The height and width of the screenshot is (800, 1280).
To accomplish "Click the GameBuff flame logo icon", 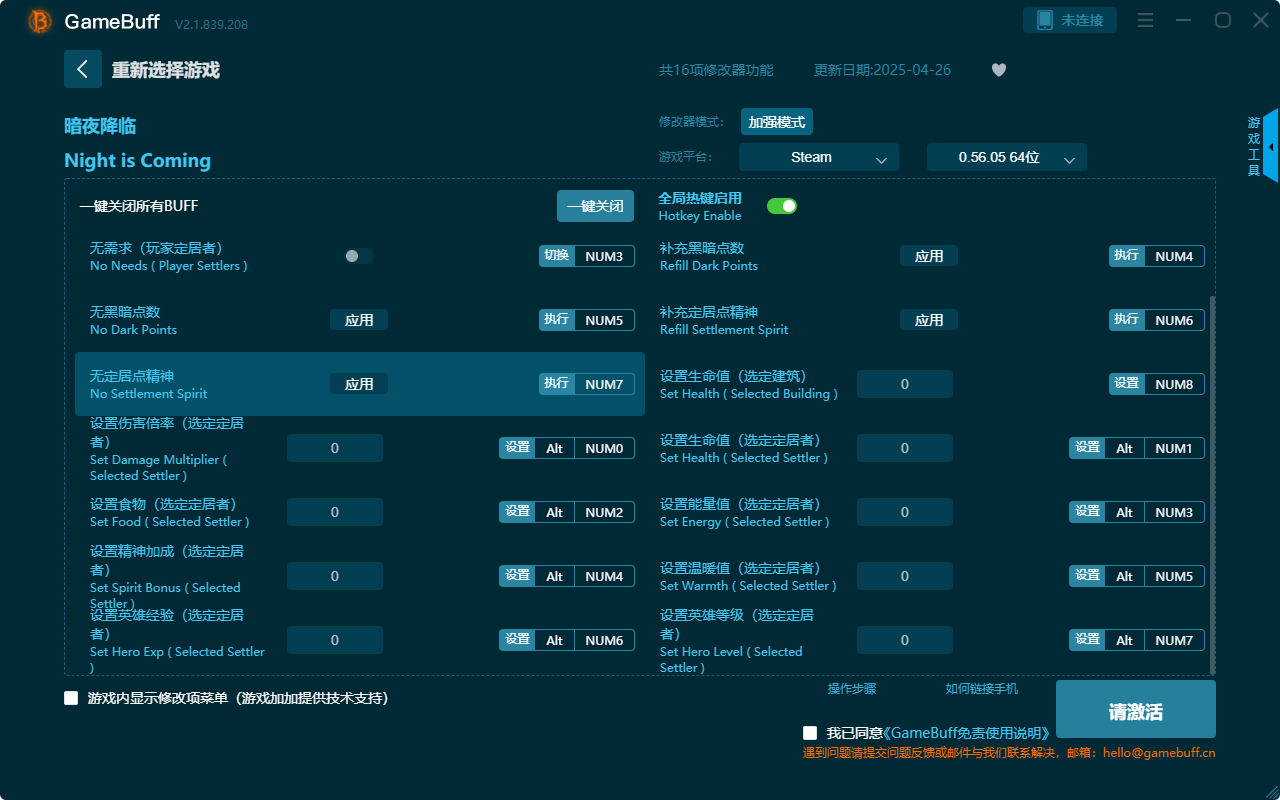I will (x=39, y=21).
